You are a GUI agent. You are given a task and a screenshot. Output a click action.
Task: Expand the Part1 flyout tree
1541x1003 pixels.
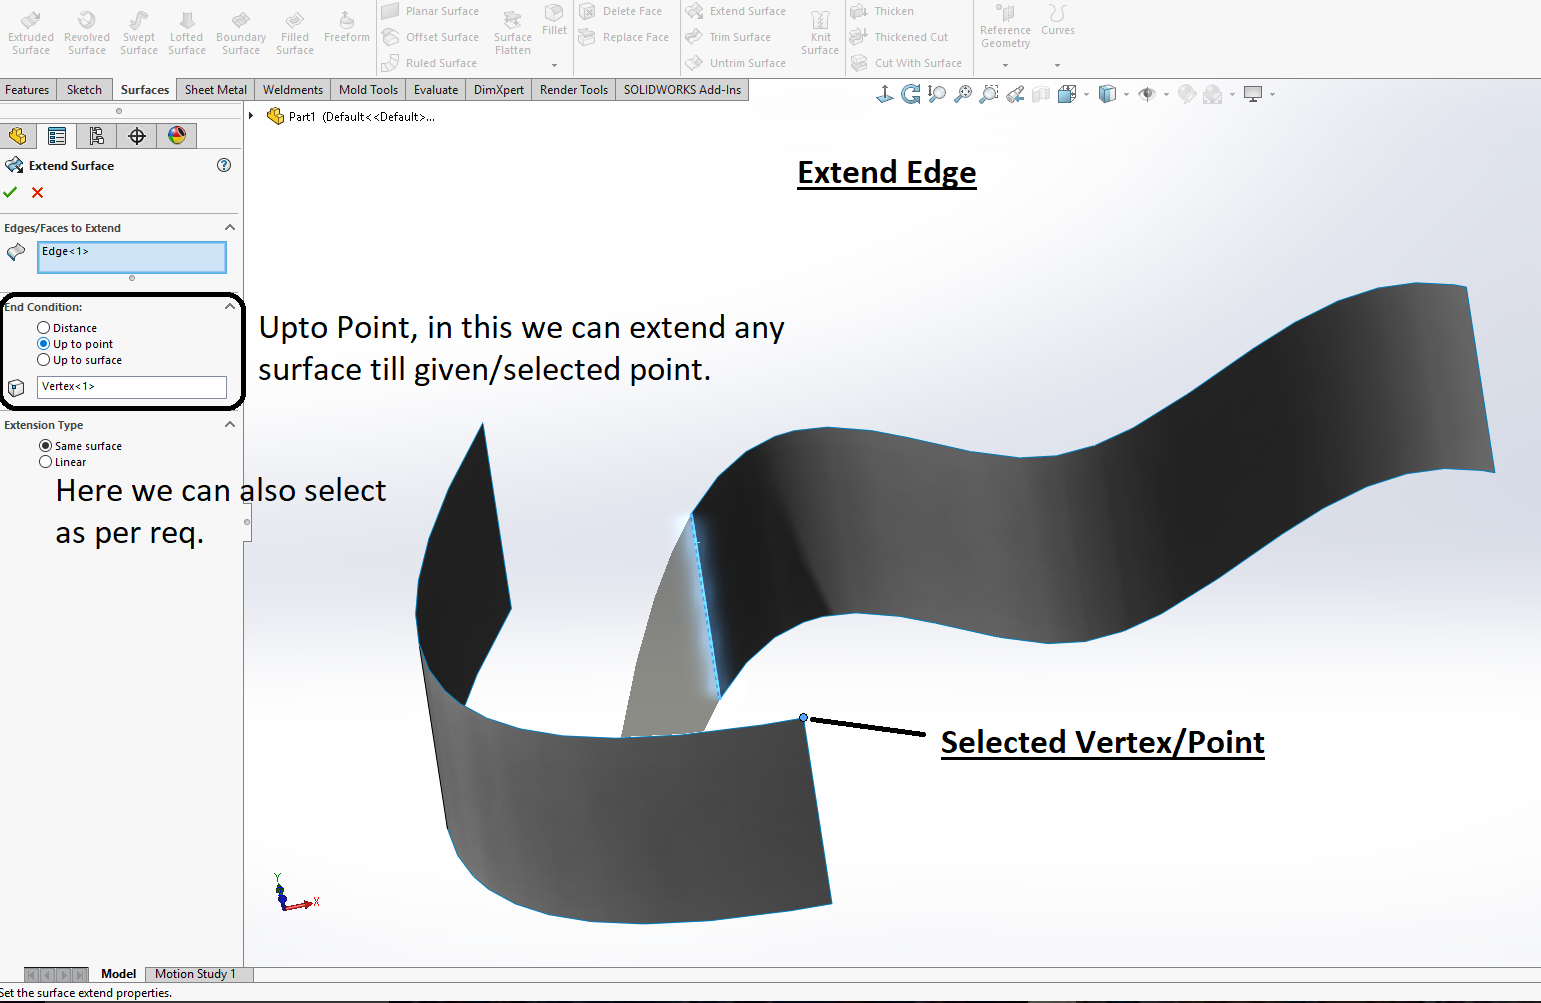coord(251,116)
